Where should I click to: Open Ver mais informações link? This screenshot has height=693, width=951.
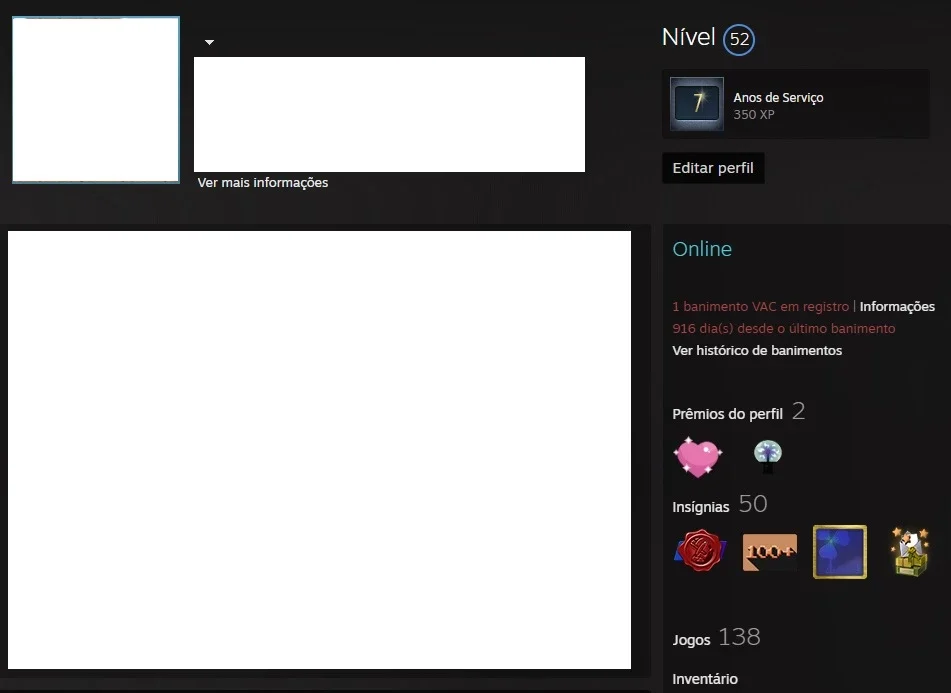click(263, 182)
